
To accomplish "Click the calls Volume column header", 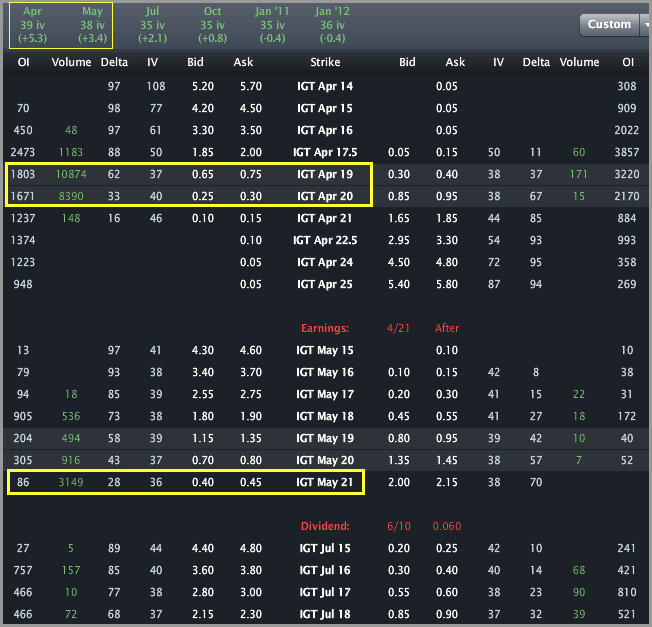I will pos(71,62).
